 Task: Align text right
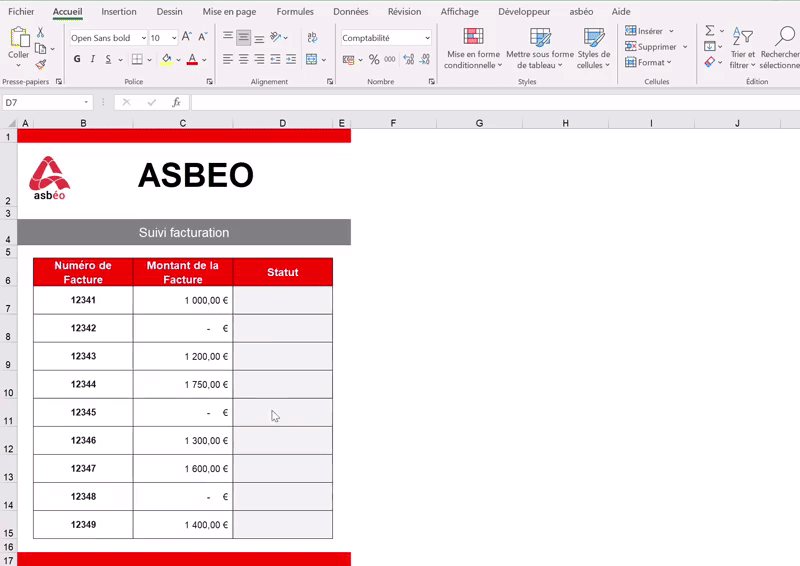[259, 59]
